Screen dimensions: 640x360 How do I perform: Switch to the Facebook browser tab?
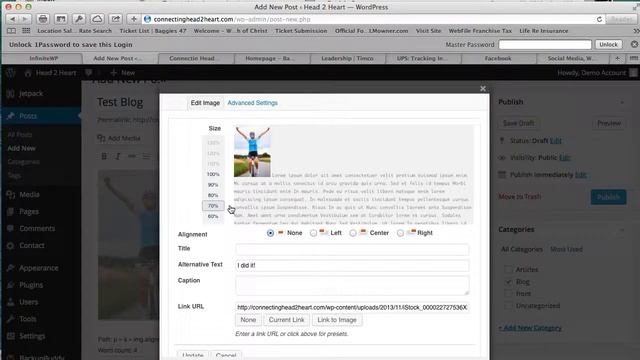[498, 58]
